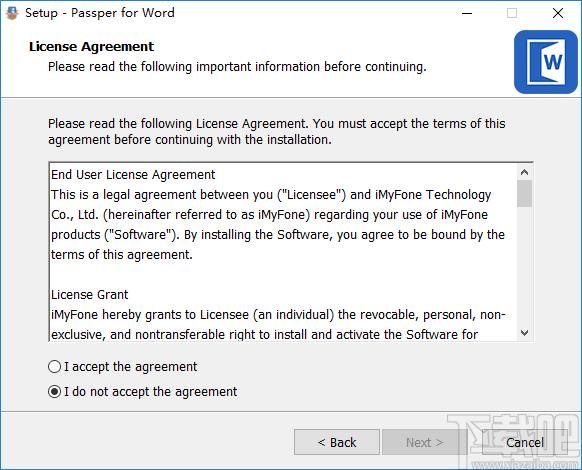This screenshot has width=582, height=470.
Task: Click the "End User License Agreement" line
Action: [x=133, y=174]
